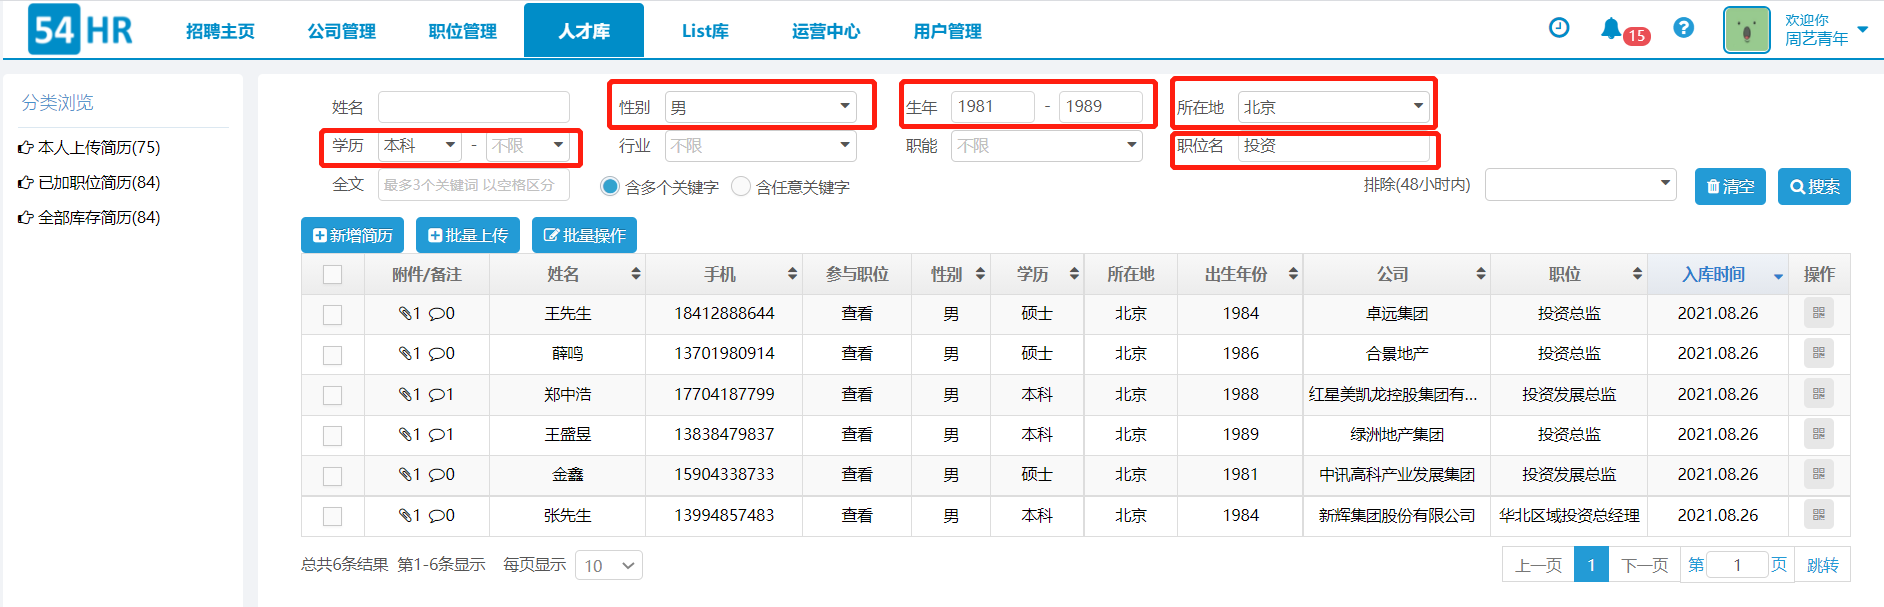Tick checkbox for 张先生 row
The image size is (1884, 607).
pos(333,516)
